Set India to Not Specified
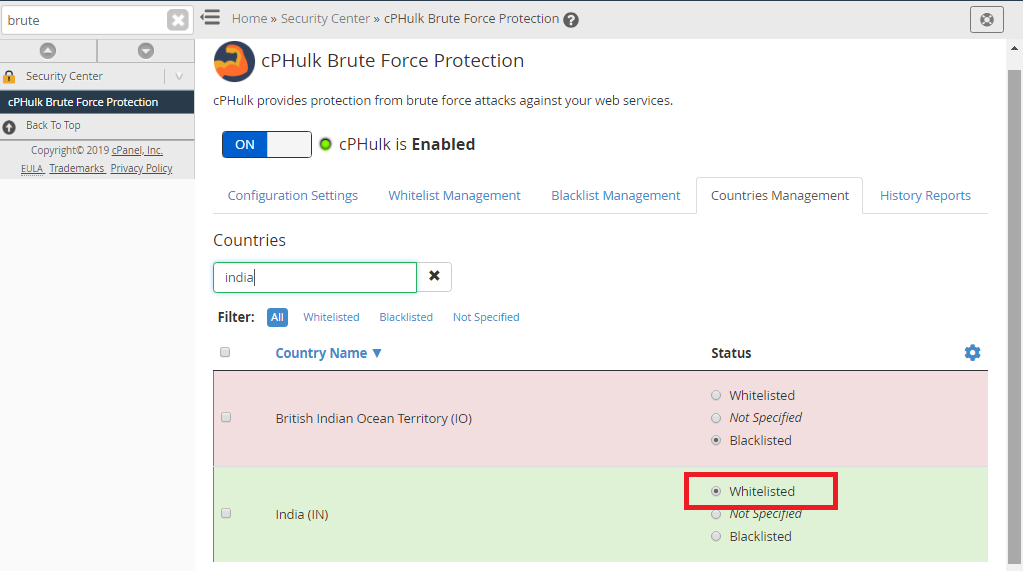1023x571 pixels. pyautogui.click(x=716, y=514)
